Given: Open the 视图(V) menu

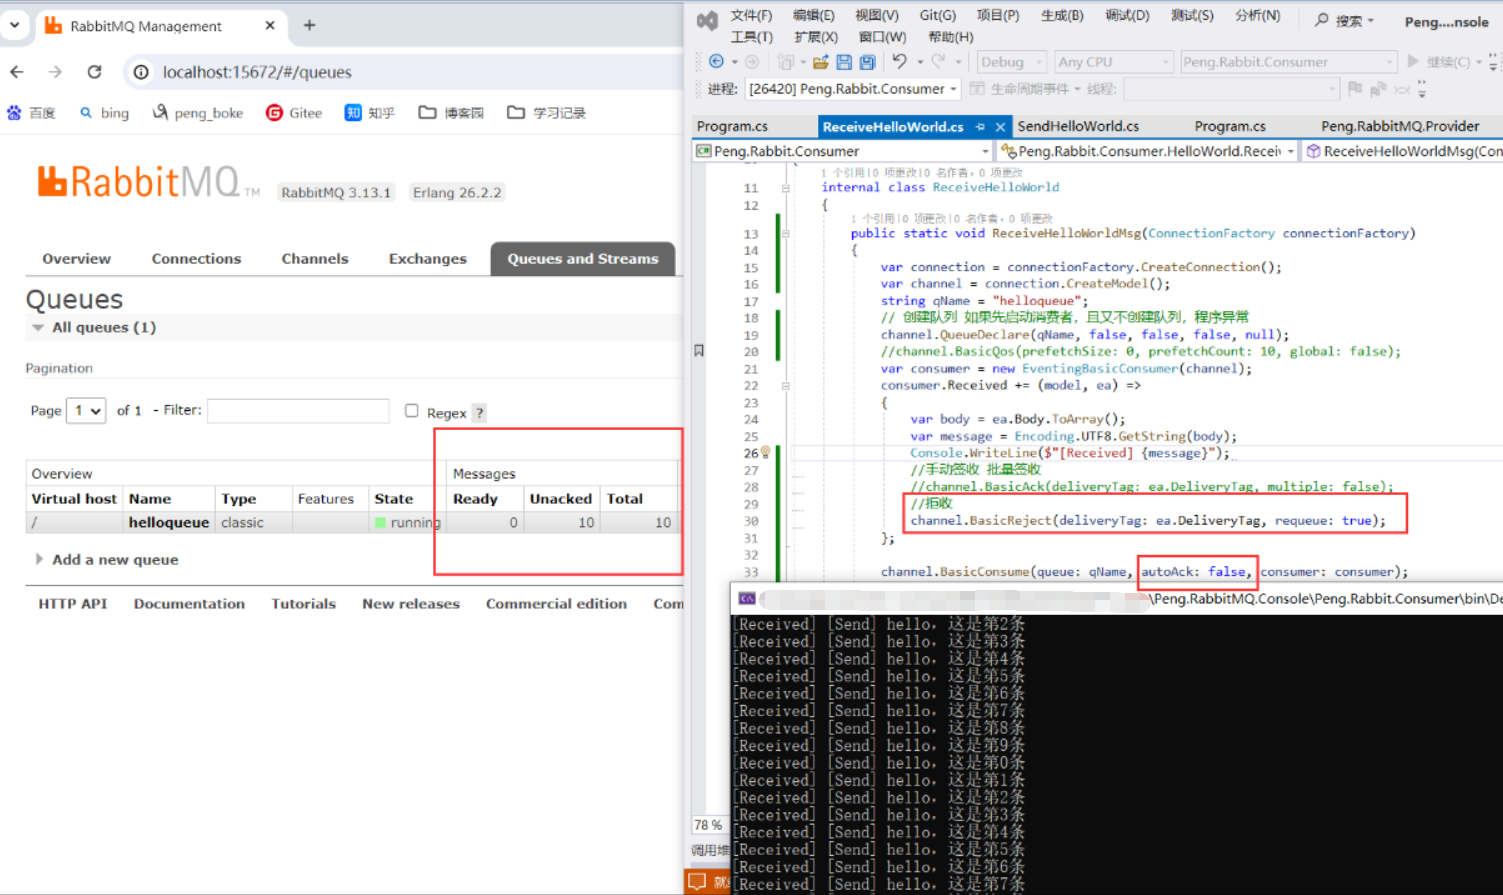Looking at the screenshot, I should pos(876,15).
